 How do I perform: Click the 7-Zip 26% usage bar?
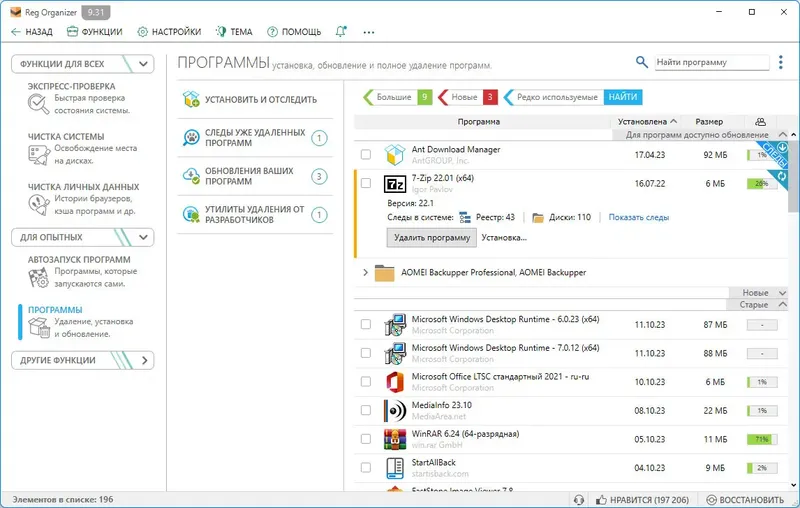coord(762,184)
